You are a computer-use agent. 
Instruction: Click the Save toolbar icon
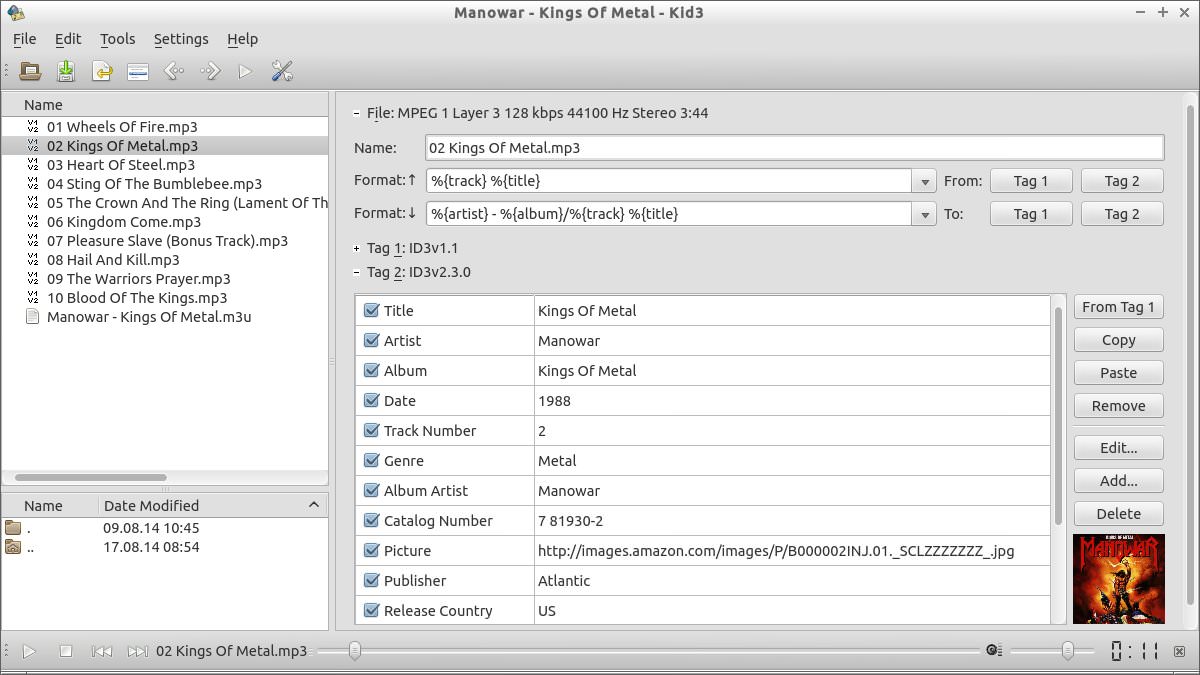click(x=65, y=70)
